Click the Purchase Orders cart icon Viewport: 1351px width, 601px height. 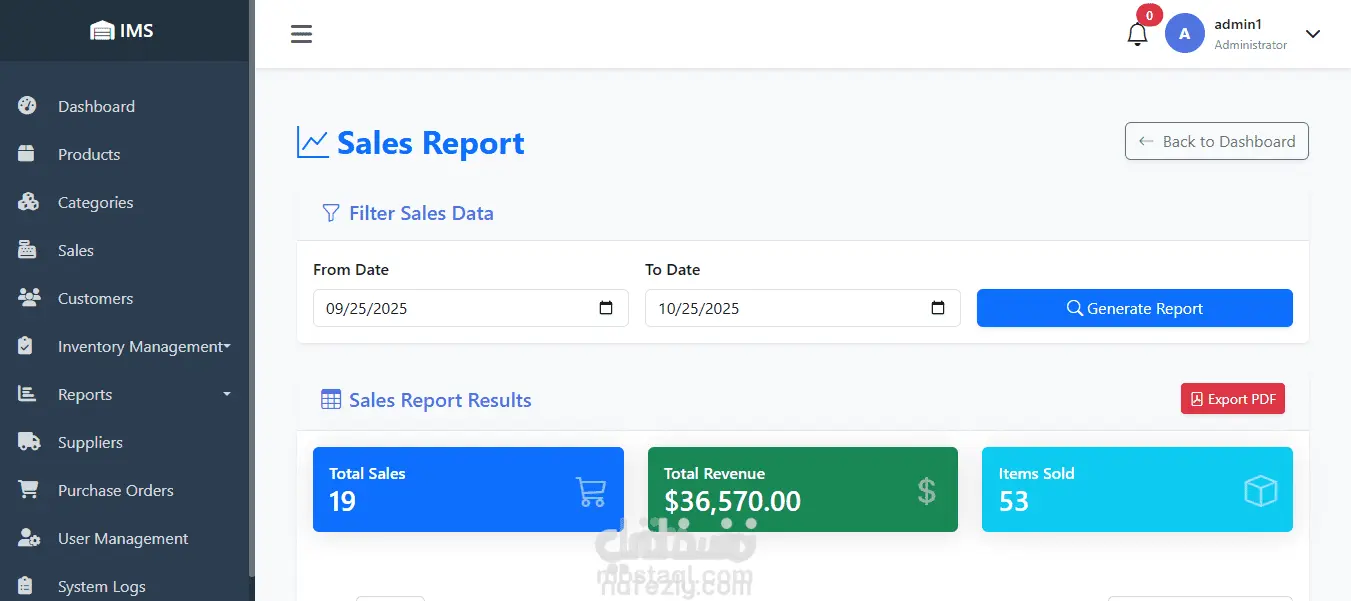pyautogui.click(x=28, y=490)
